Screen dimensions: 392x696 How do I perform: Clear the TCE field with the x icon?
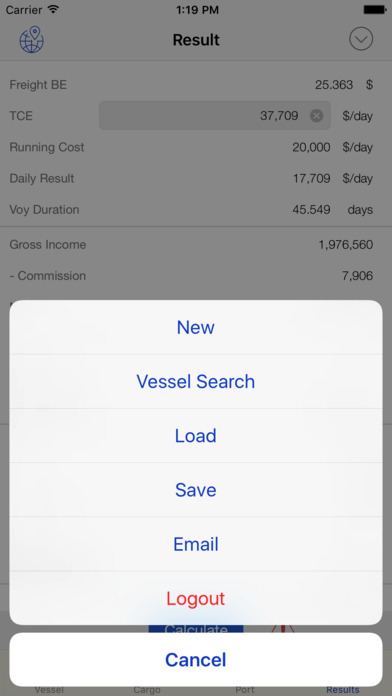click(x=316, y=116)
